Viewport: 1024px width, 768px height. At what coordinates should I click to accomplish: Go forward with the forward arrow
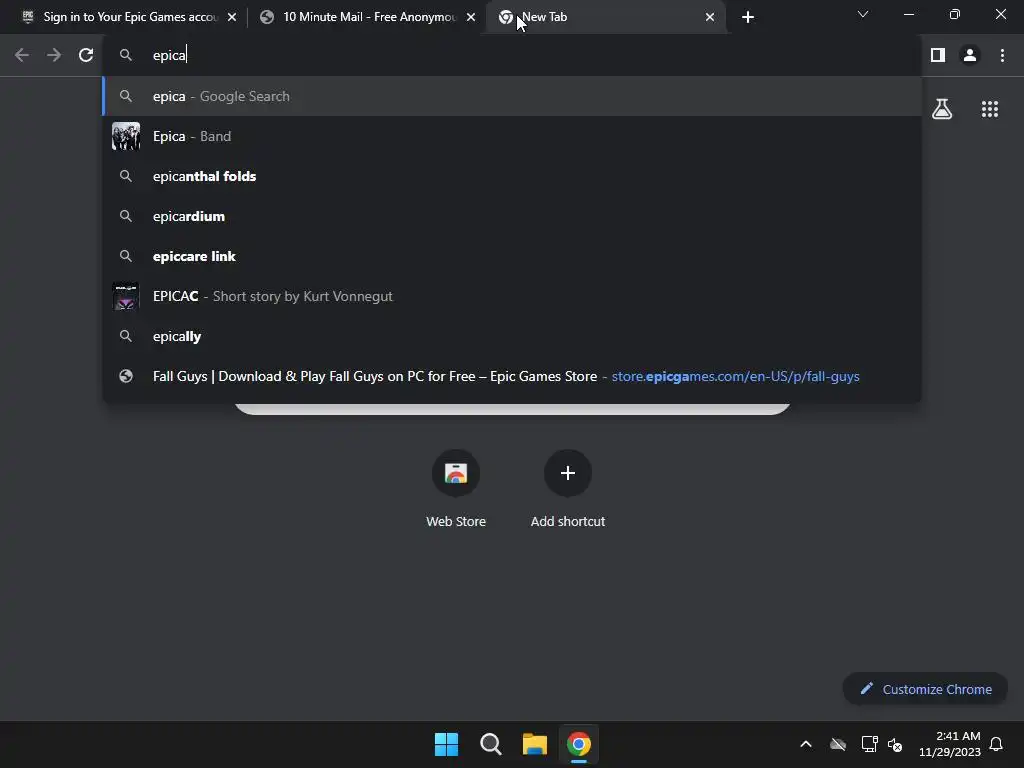coord(54,56)
